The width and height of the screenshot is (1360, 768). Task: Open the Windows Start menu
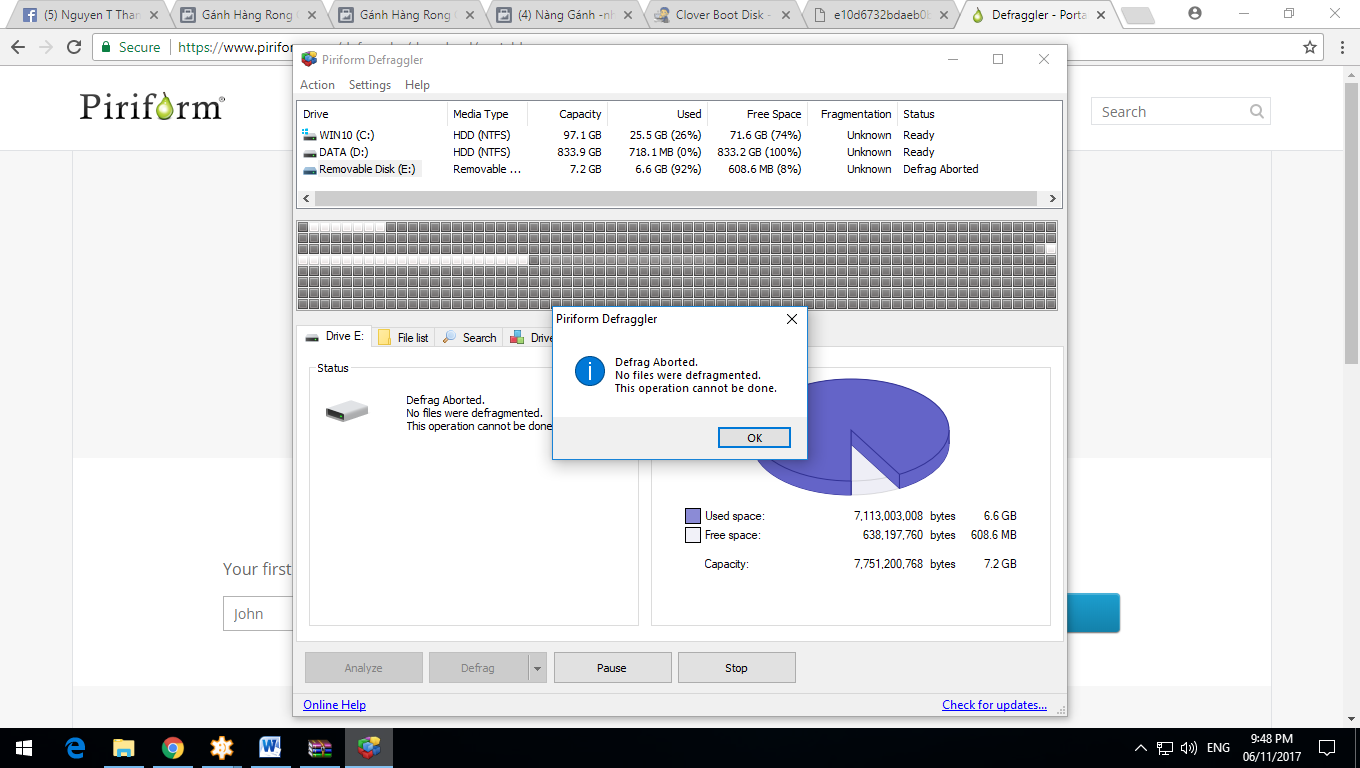24,748
